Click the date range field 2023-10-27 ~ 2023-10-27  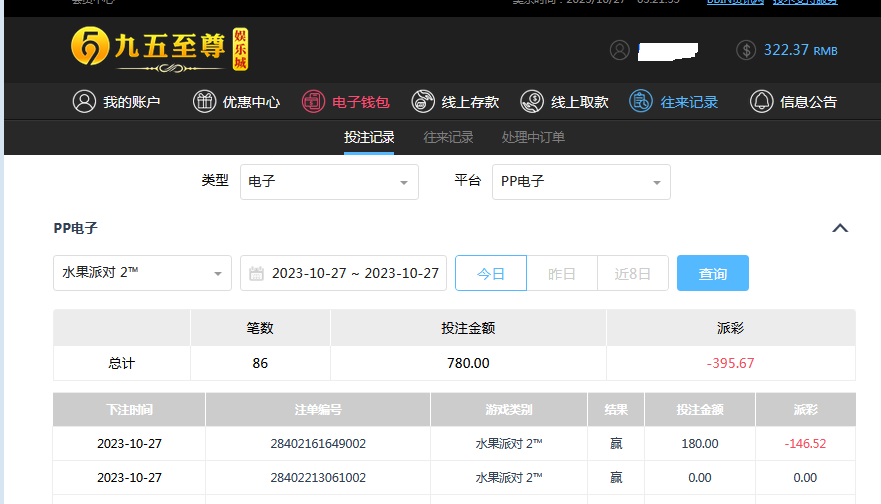(343, 273)
